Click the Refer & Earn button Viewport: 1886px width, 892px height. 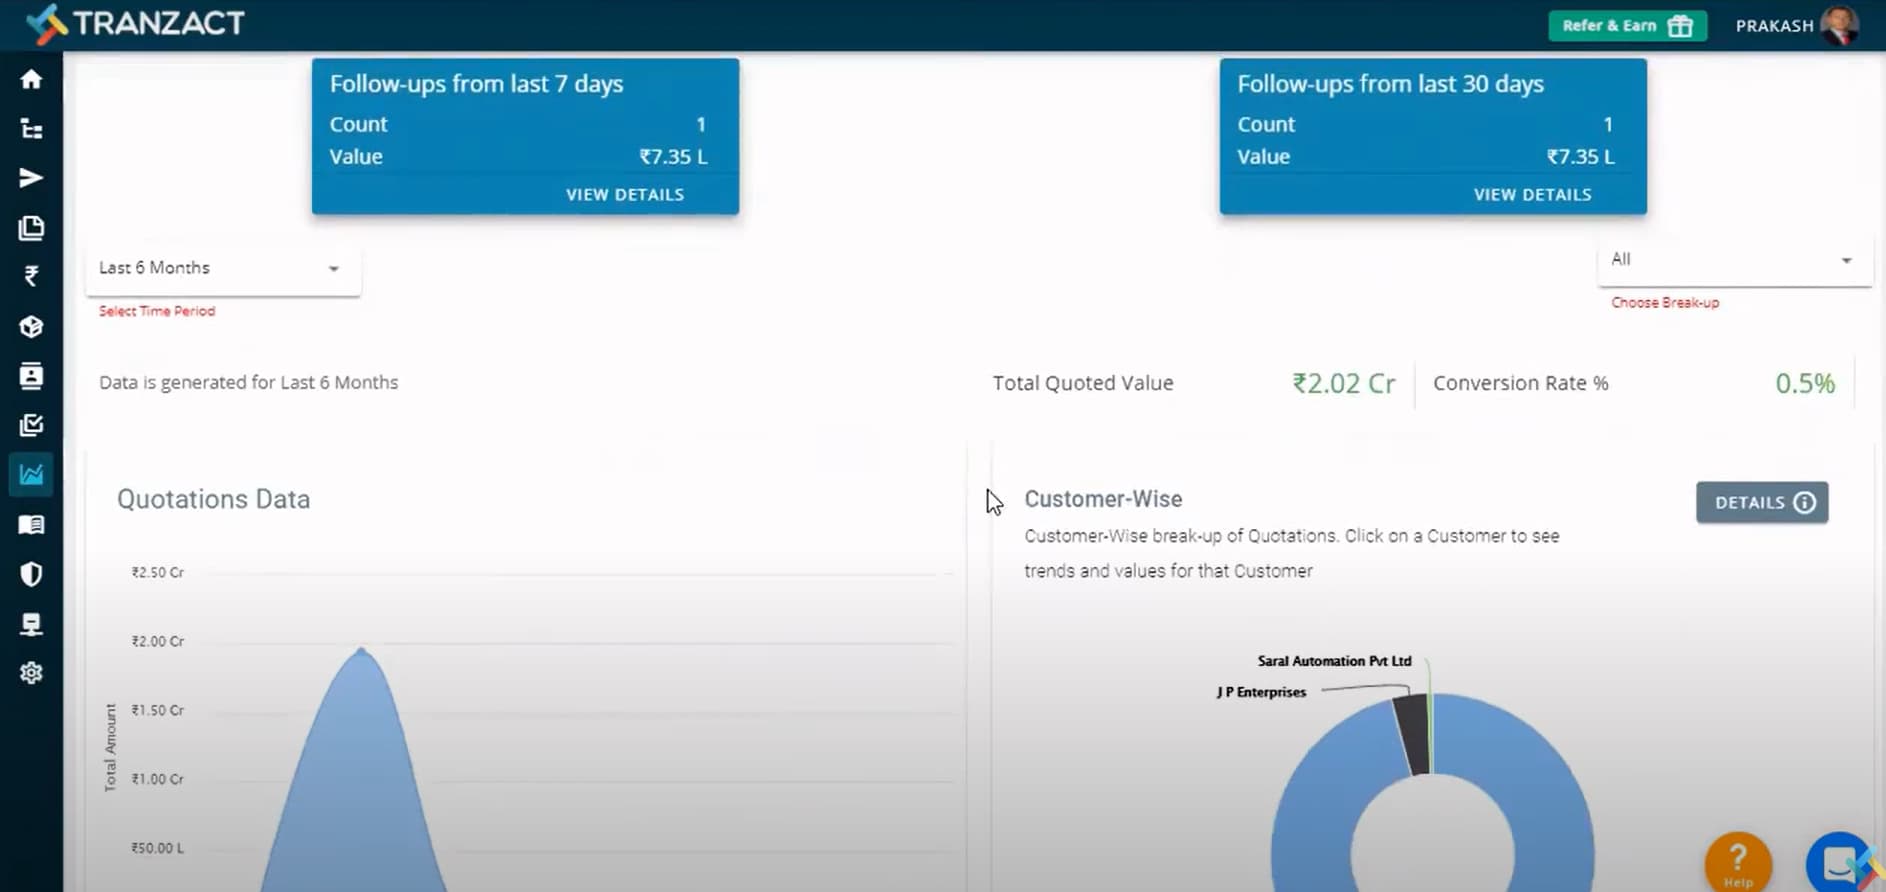(1627, 26)
